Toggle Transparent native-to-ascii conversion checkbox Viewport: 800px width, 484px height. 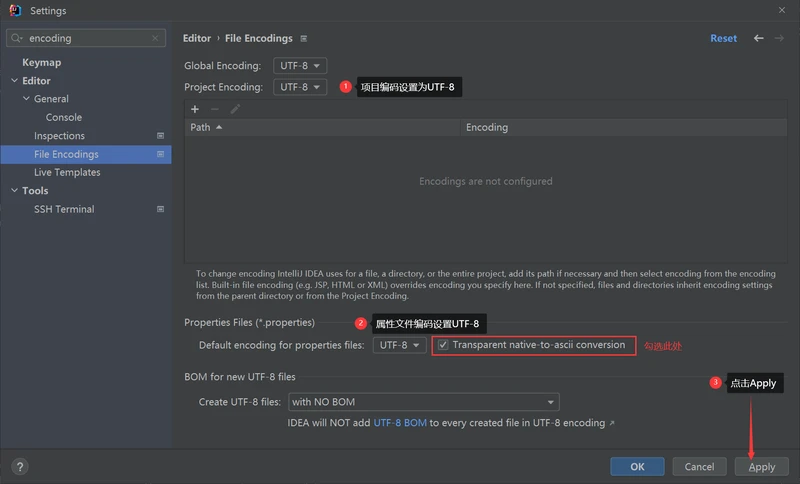443,345
